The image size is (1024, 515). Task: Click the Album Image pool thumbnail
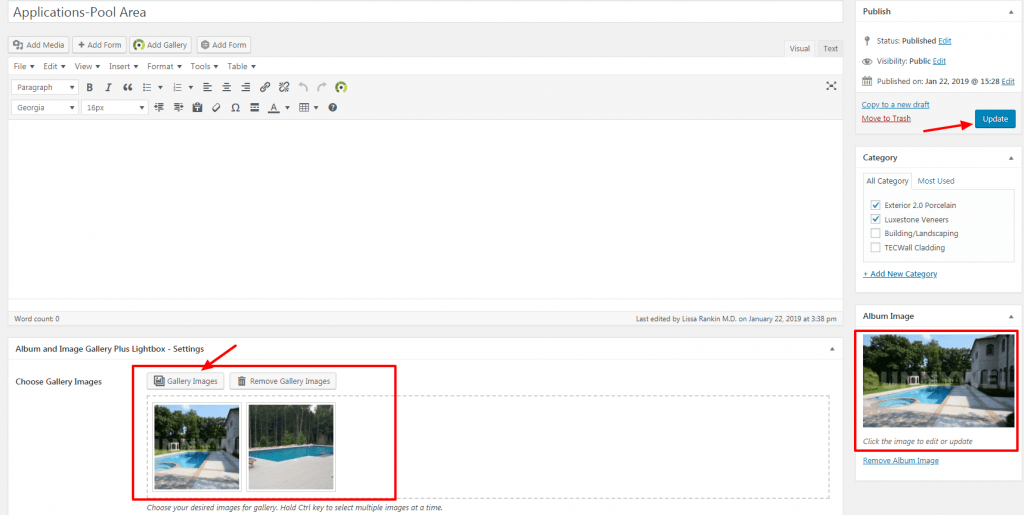(938, 382)
